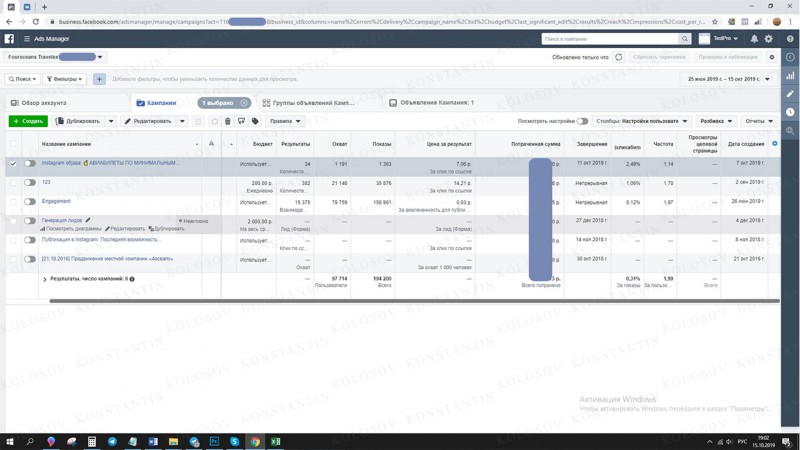Click the Редактировать toolbar button
This screenshot has height=450, width=800.
(x=148, y=121)
